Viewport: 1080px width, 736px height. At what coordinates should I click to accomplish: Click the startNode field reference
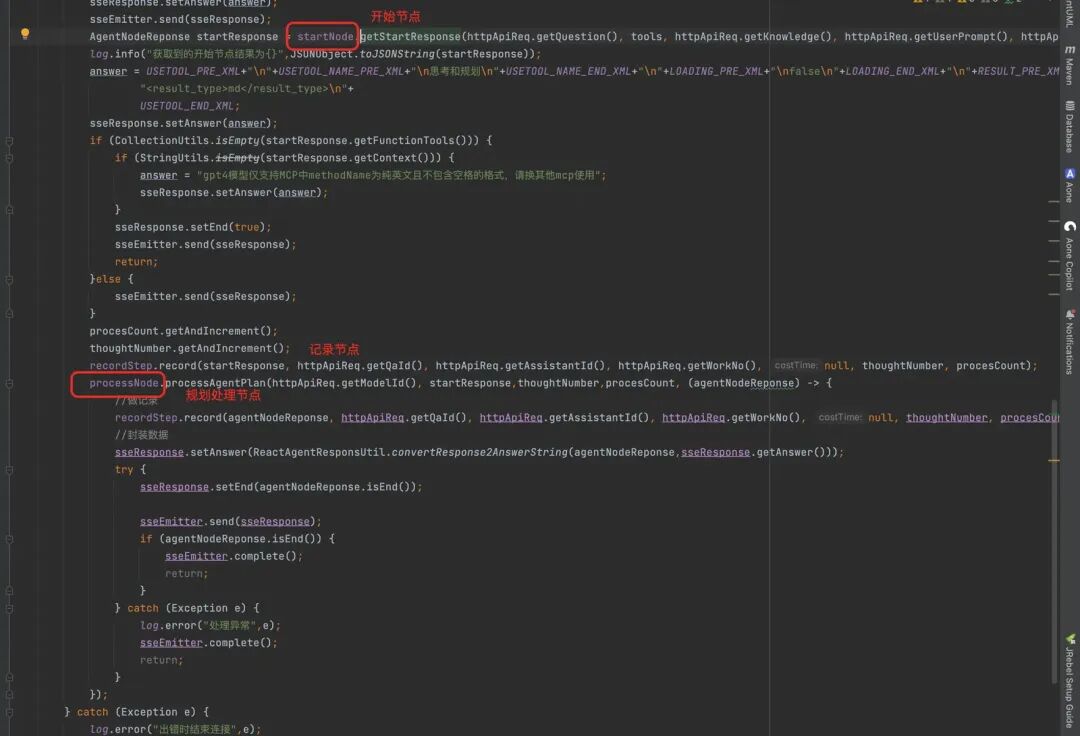tap(325, 36)
